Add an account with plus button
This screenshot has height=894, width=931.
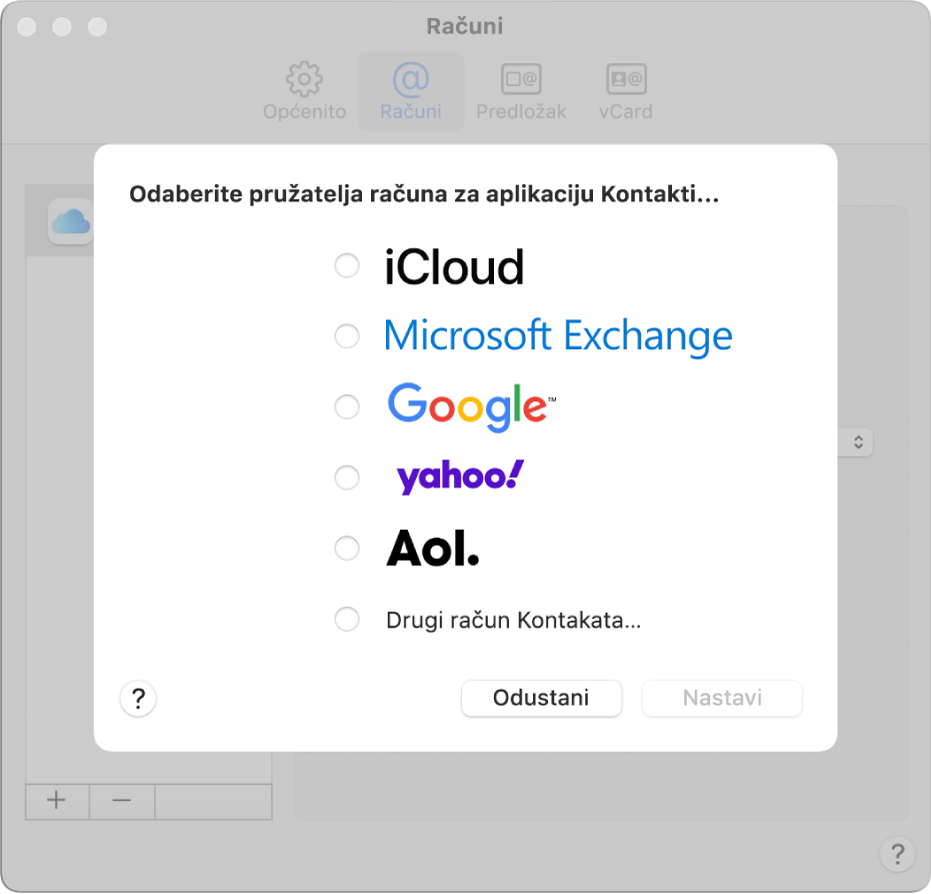pyautogui.click(x=57, y=801)
